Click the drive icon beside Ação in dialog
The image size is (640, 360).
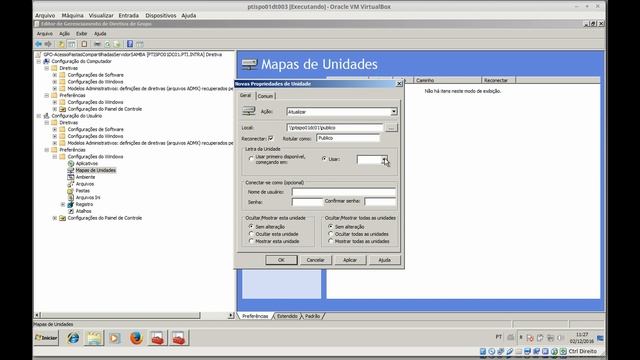tap(249, 111)
